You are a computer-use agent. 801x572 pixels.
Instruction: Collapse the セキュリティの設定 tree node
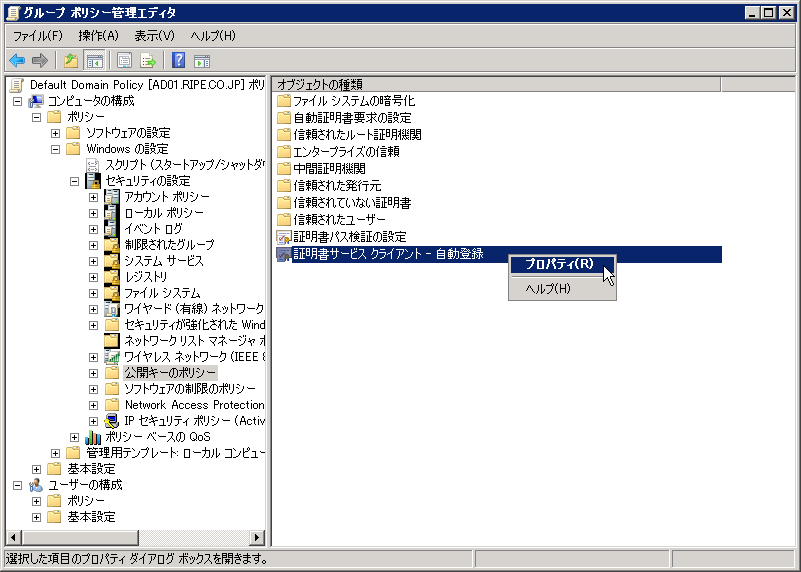pos(74,181)
